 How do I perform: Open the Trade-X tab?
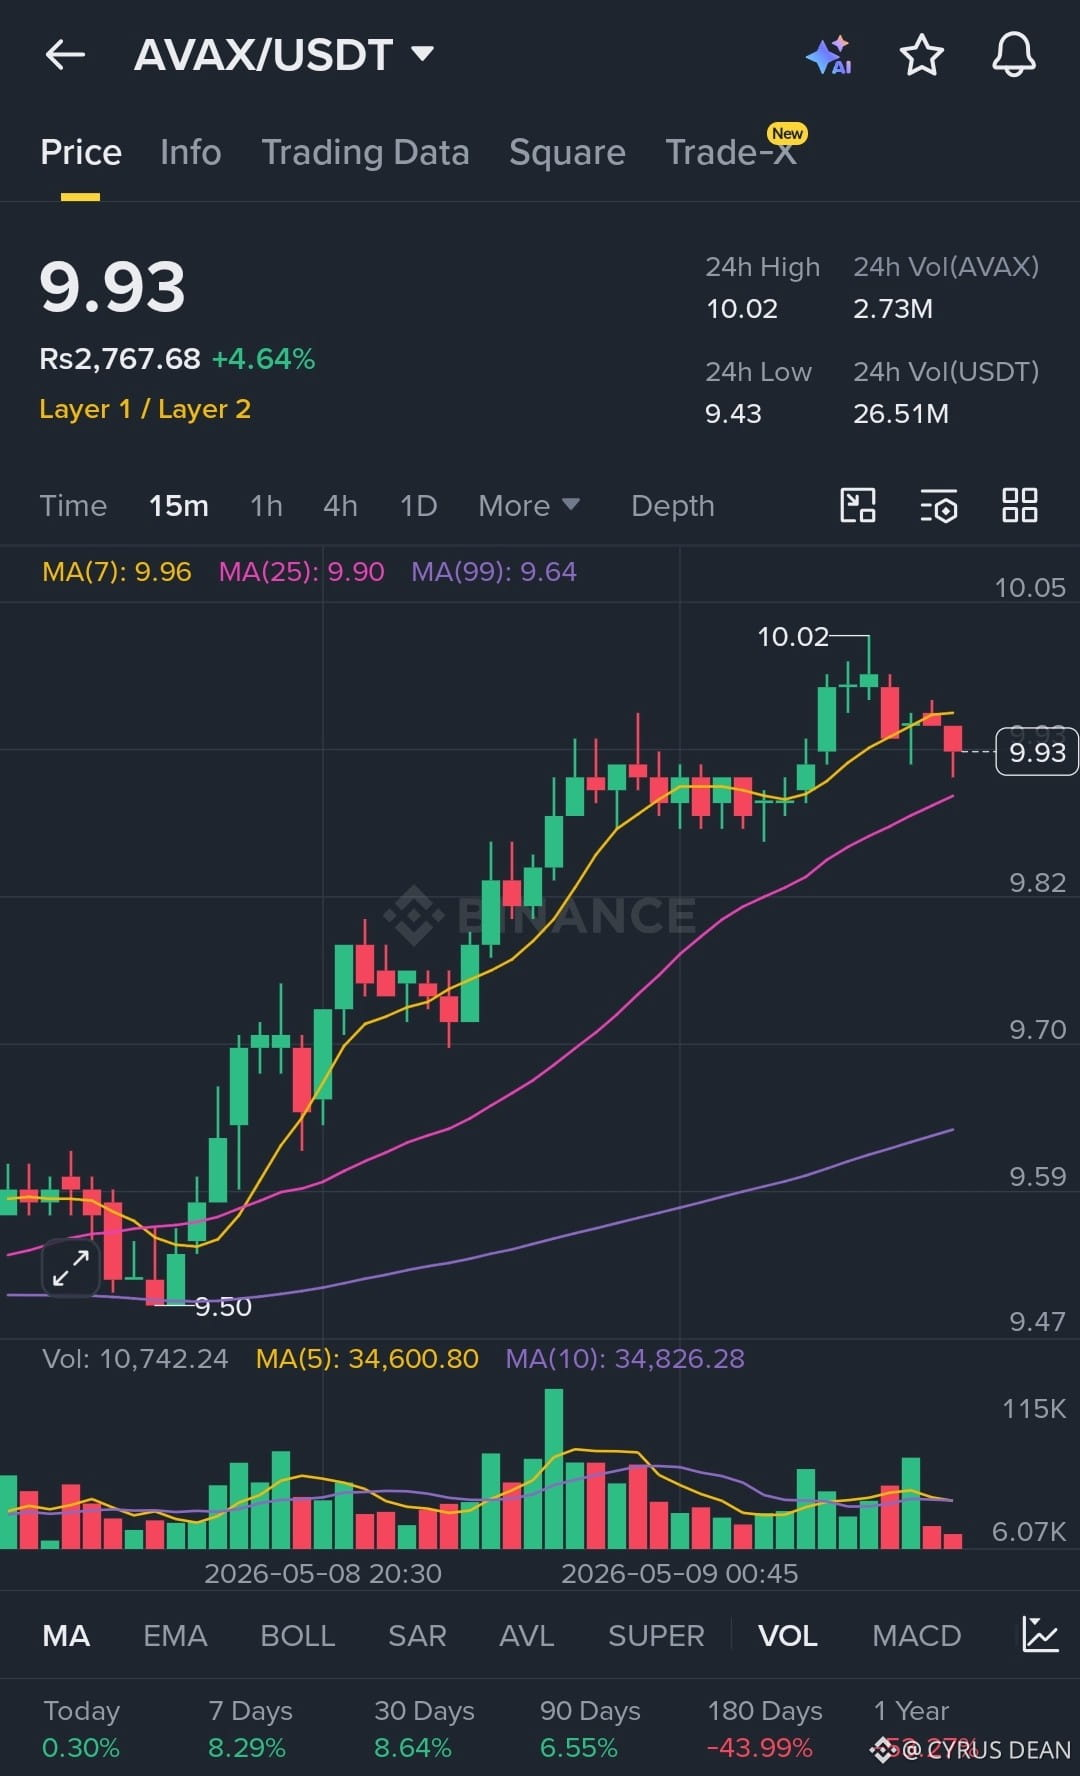click(731, 153)
